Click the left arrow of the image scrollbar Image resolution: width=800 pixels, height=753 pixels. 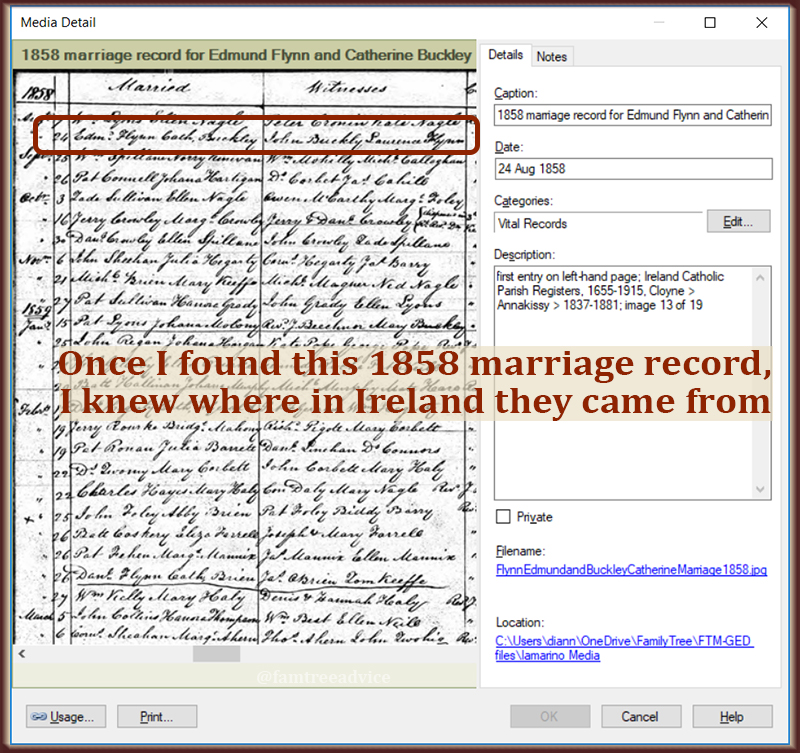[21, 653]
